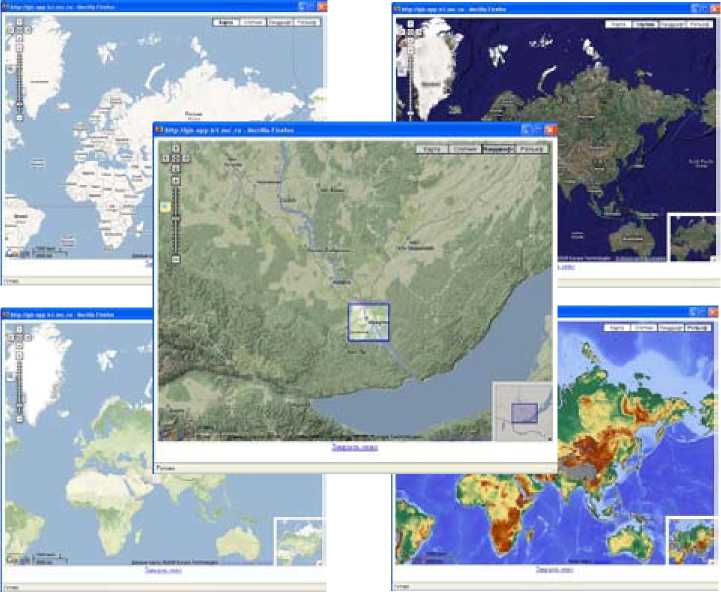Click zoom slider handle in top-left window
This screenshot has width=721, height=592.
(19, 105)
